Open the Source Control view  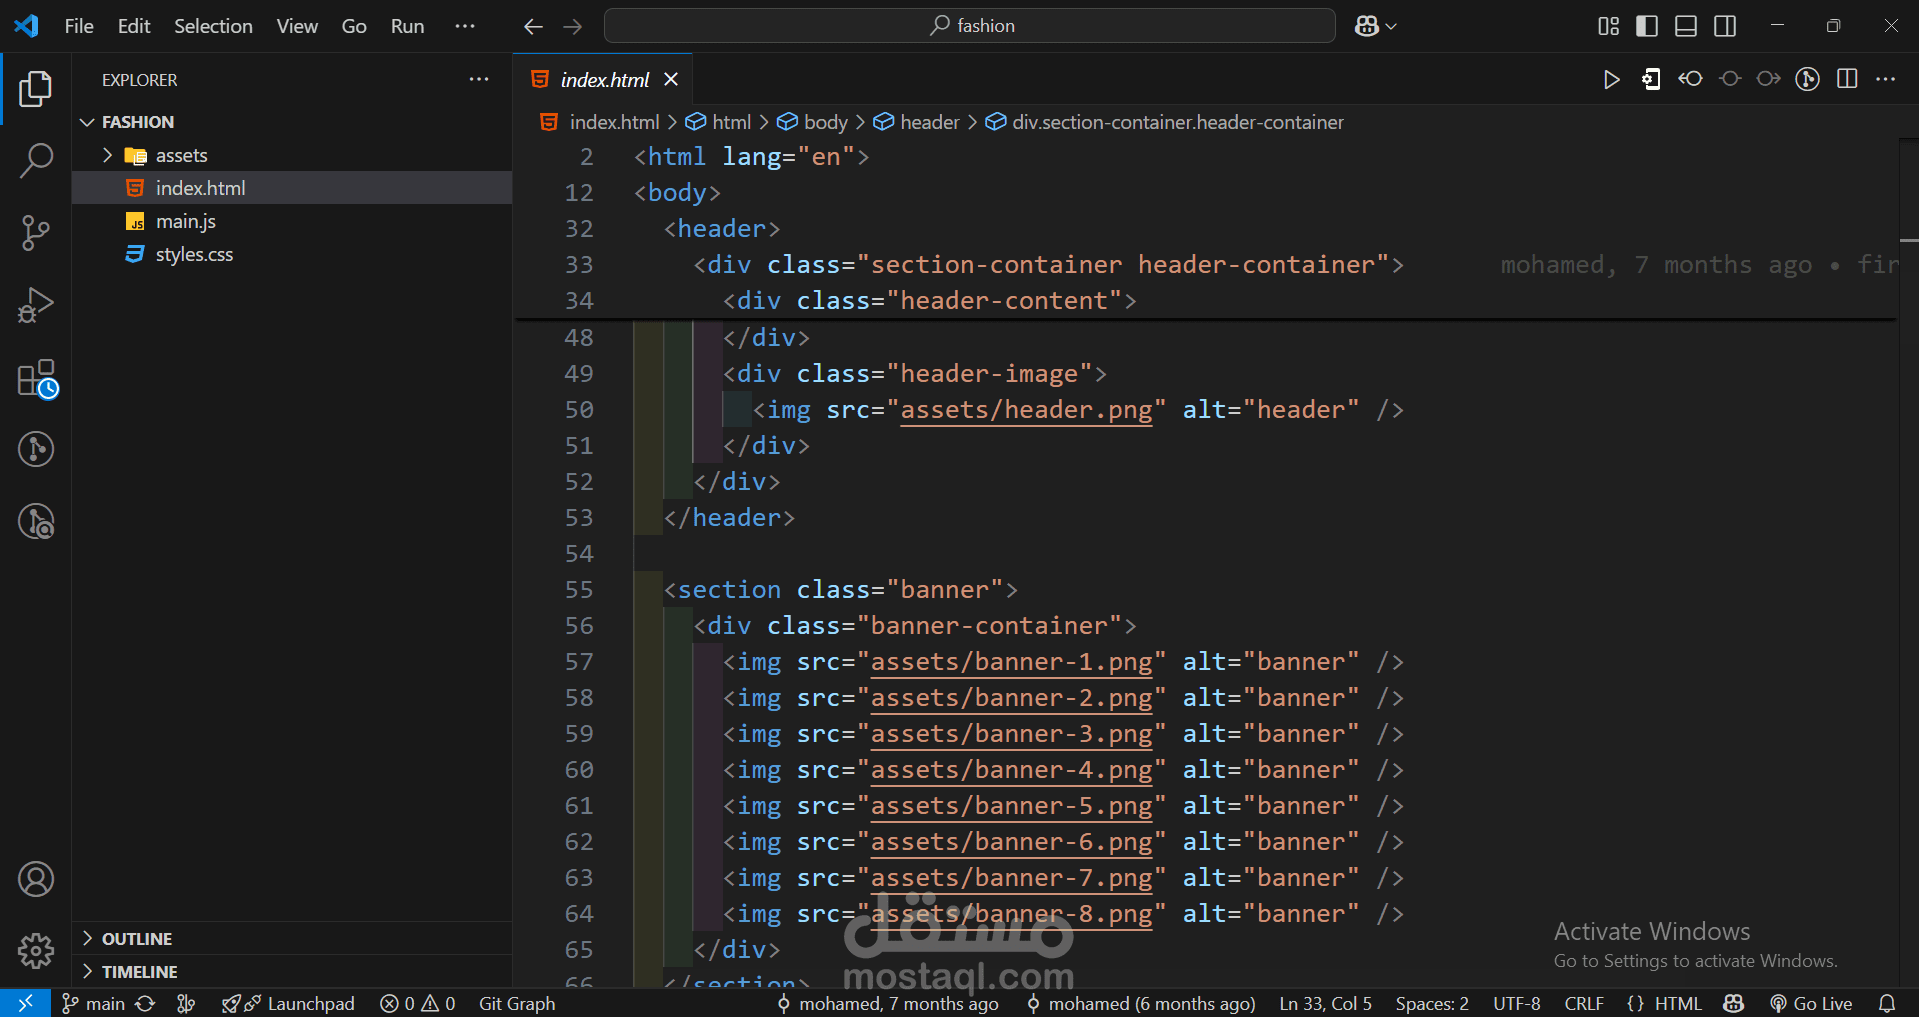click(x=36, y=232)
